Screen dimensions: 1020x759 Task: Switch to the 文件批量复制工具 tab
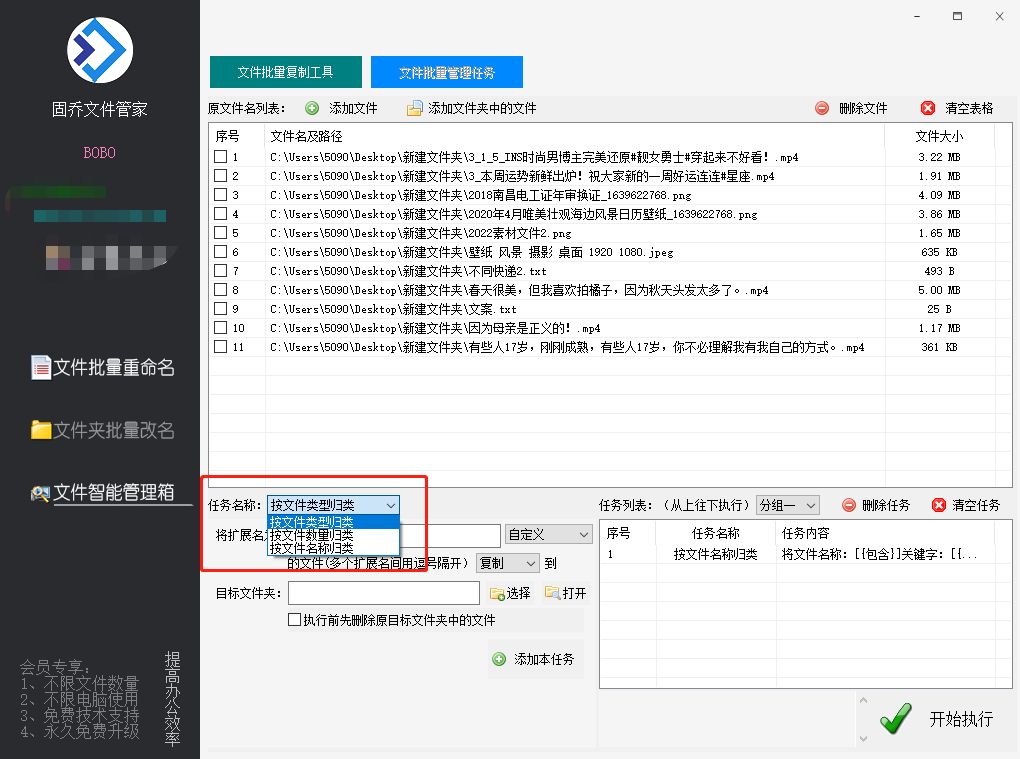(x=285, y=71)
